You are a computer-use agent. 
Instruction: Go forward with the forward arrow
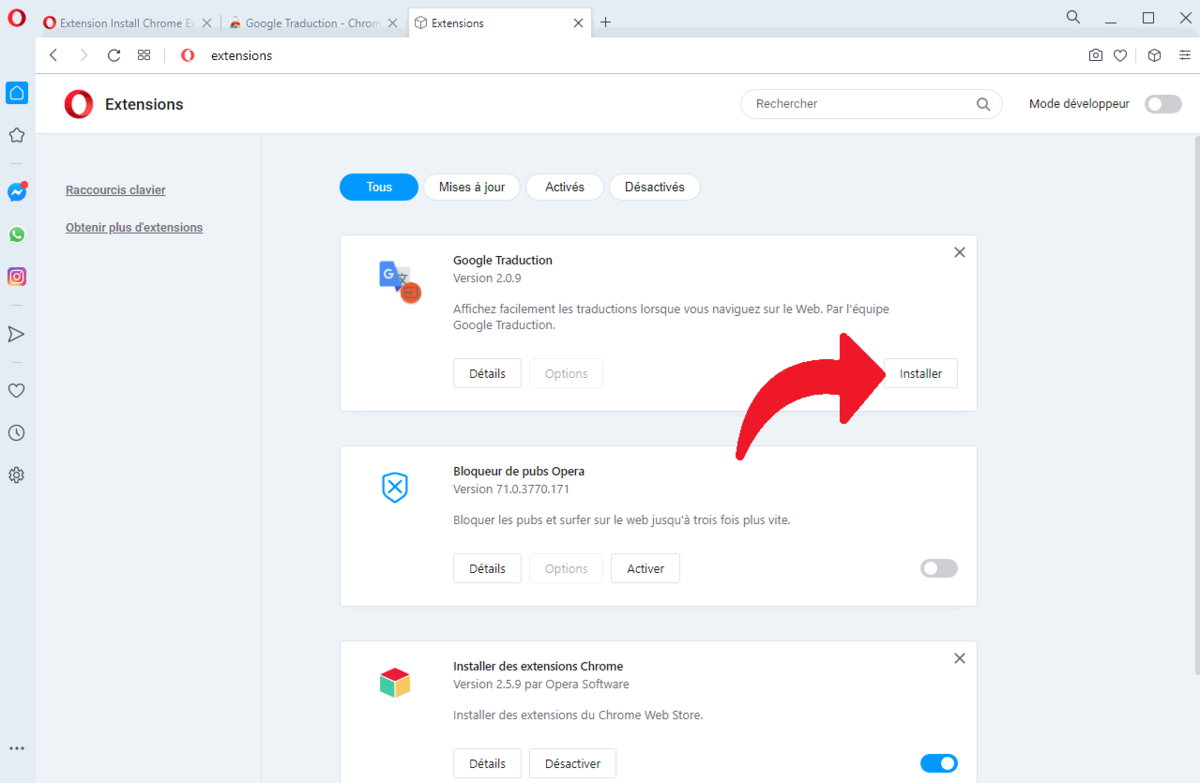(x=84, y=56)
